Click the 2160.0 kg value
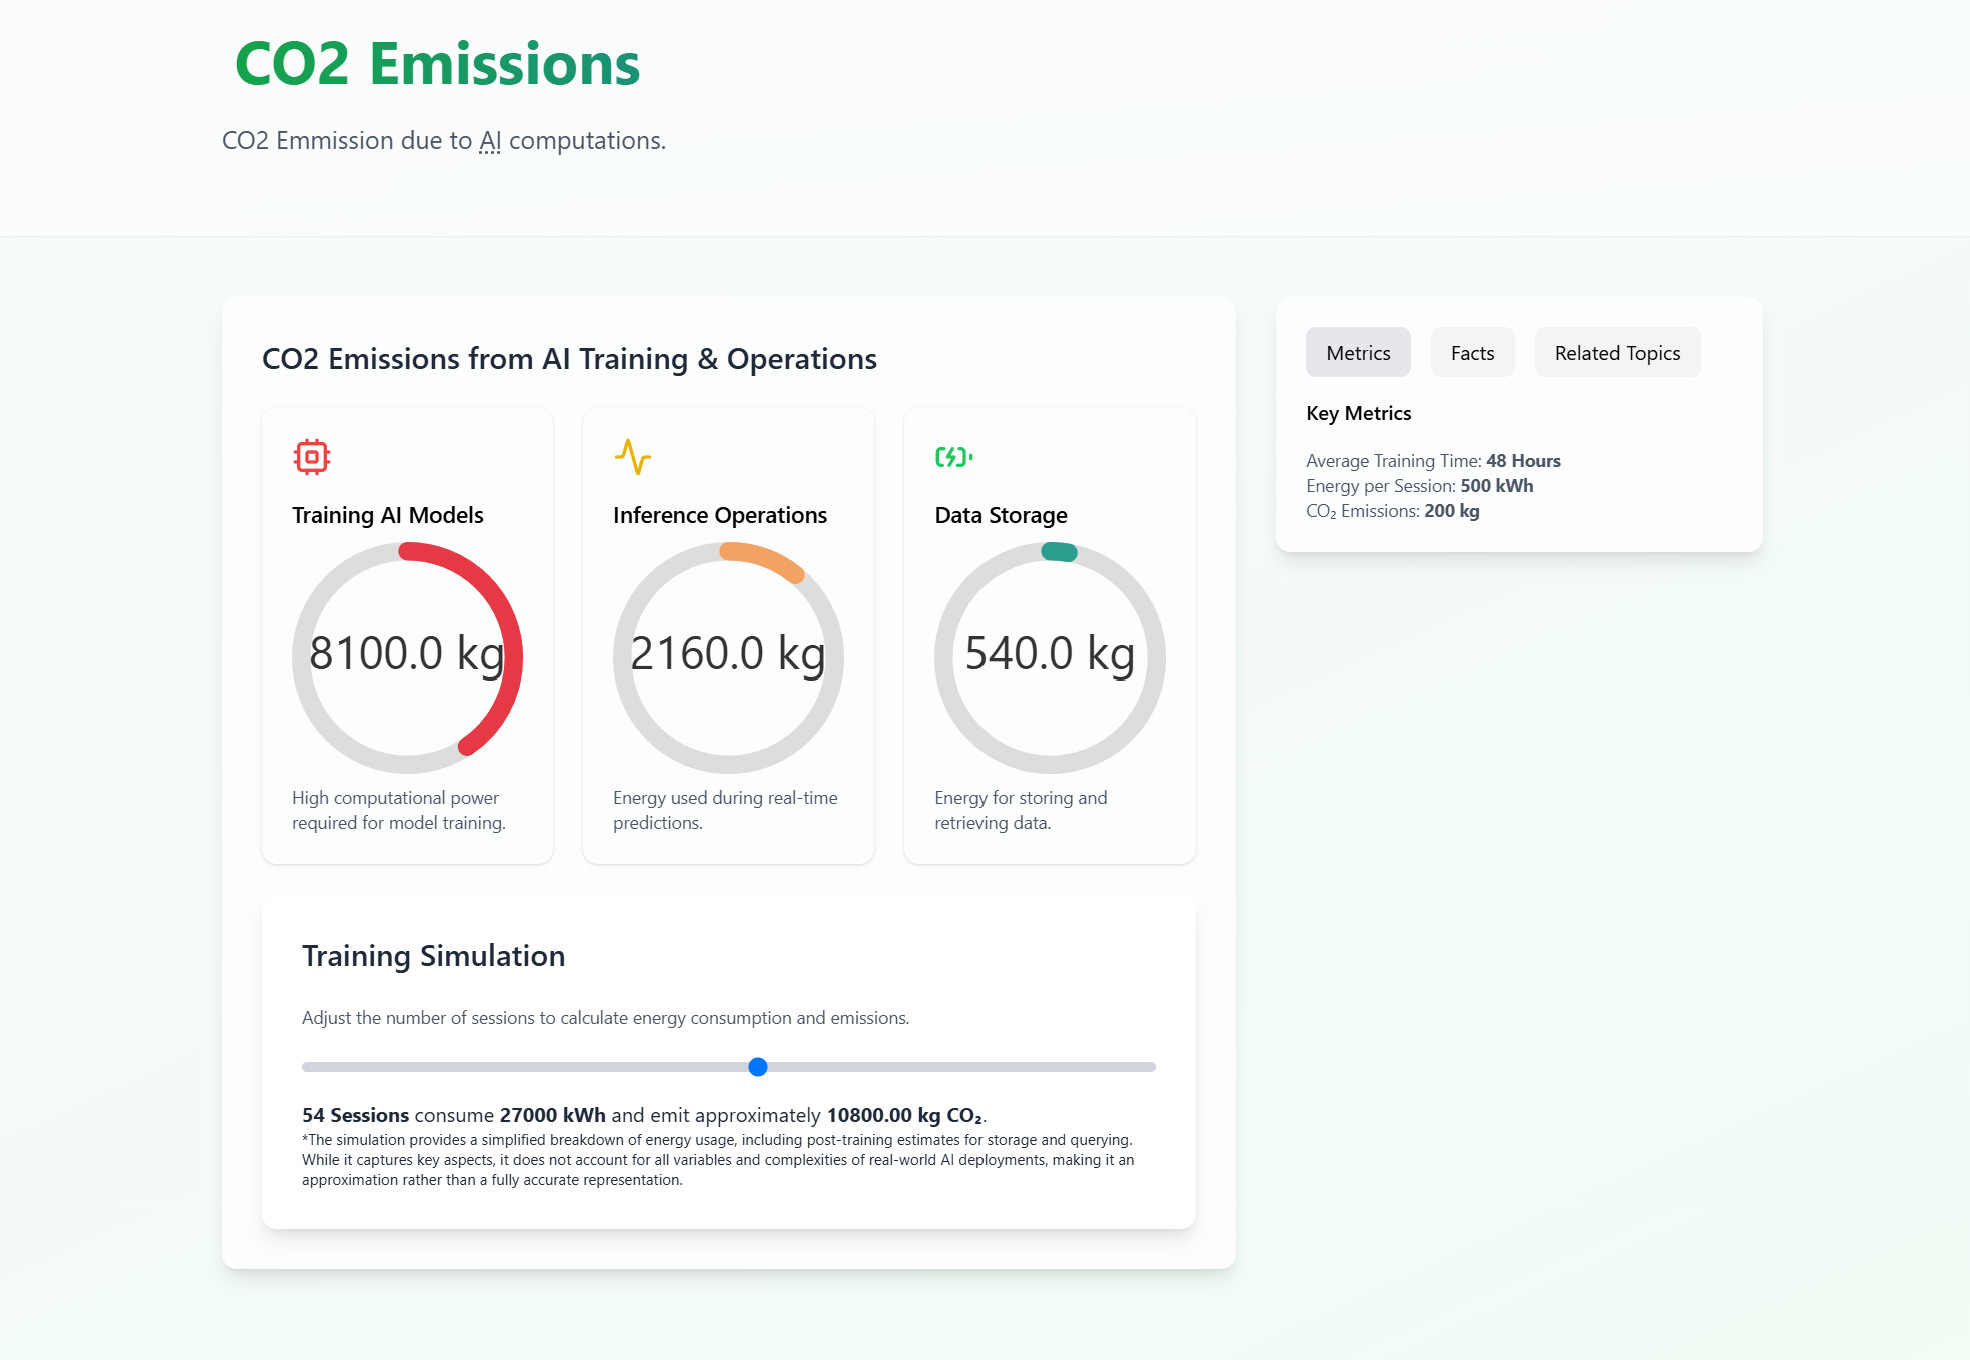The height and width of the screenshot is (1360, 1970). click(x=728, y=654)
